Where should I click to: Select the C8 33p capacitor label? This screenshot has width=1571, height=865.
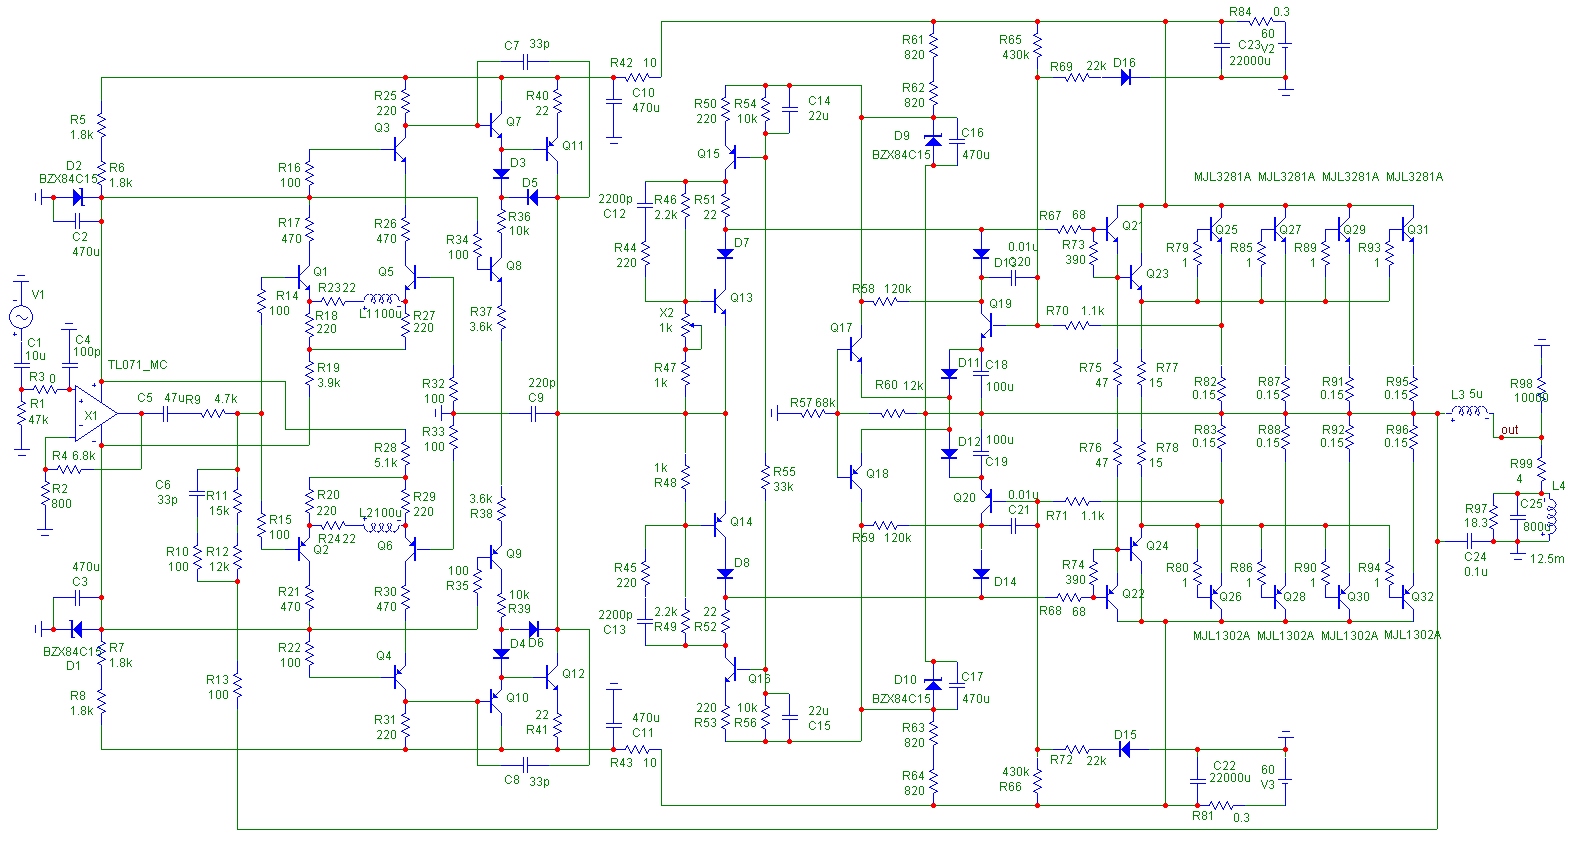point(527,781)
